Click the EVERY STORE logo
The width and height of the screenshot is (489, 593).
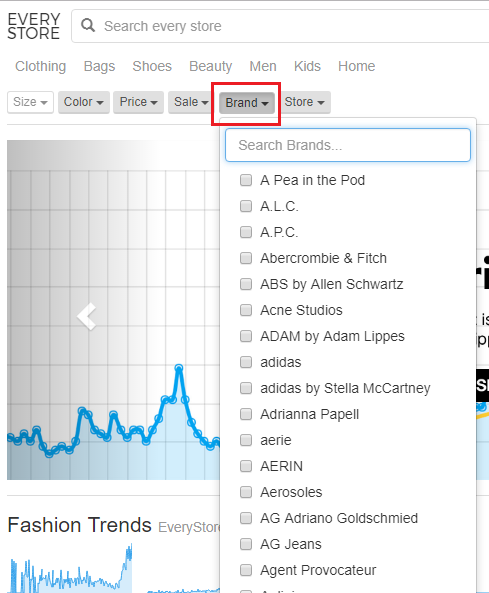(x=34, y=26)
